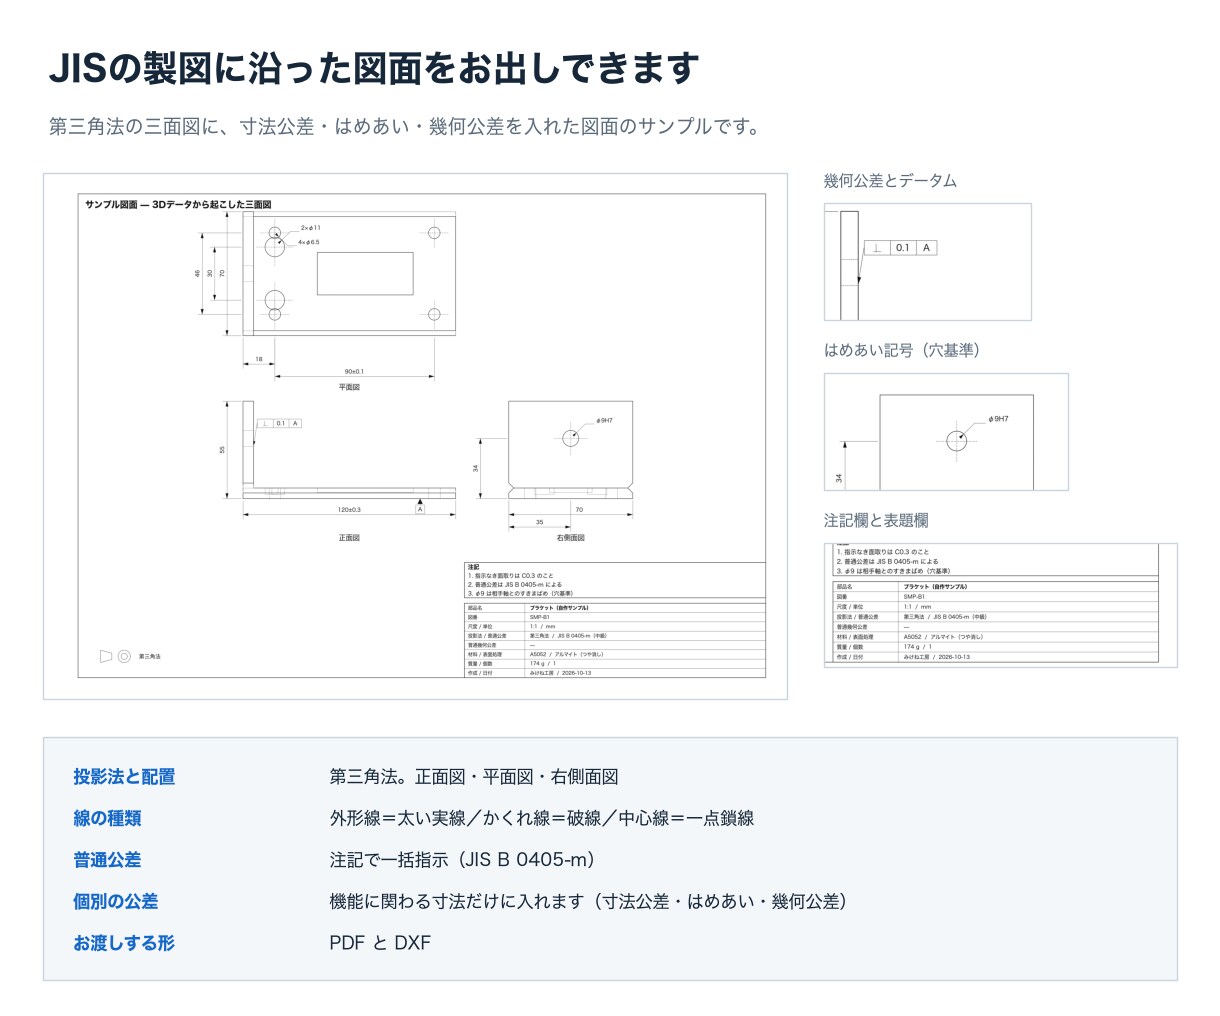Screen dimensions: 1220x1016
Task: Click the 34 dimension in the fit thumbnail
Action: [x=838, y=479]
